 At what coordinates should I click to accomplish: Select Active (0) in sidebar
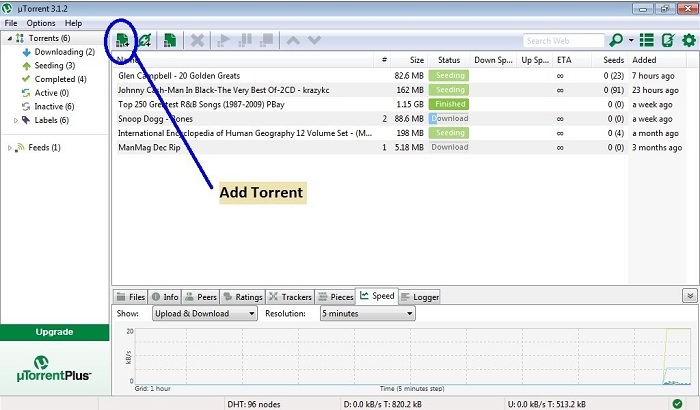[51, 93]
